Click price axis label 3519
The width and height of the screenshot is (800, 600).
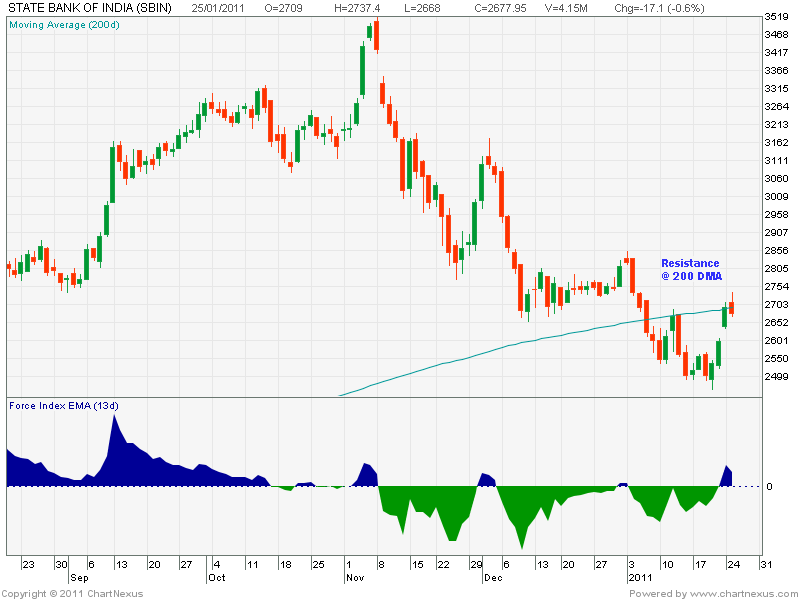(x=776, y=17)
